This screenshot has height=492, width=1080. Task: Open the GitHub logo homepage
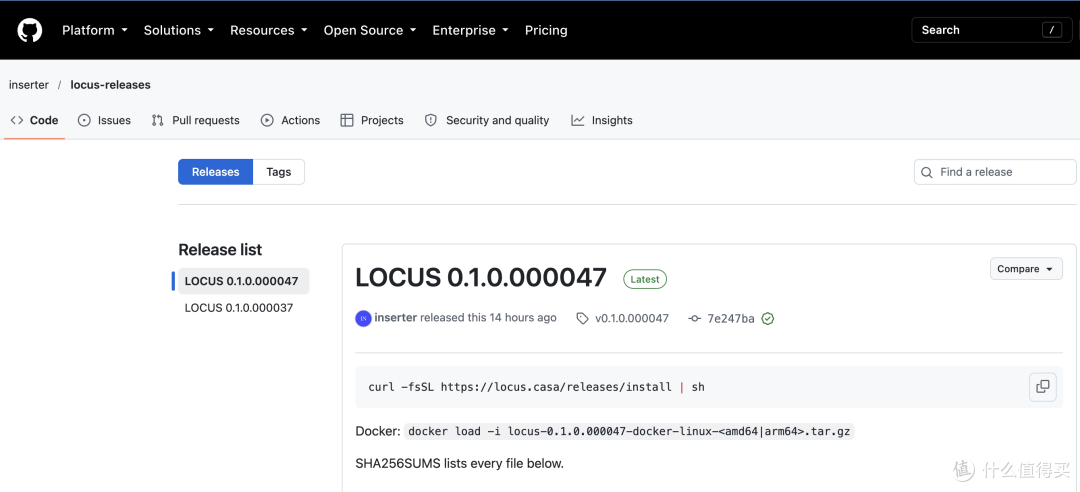click(x=30, y=30)
